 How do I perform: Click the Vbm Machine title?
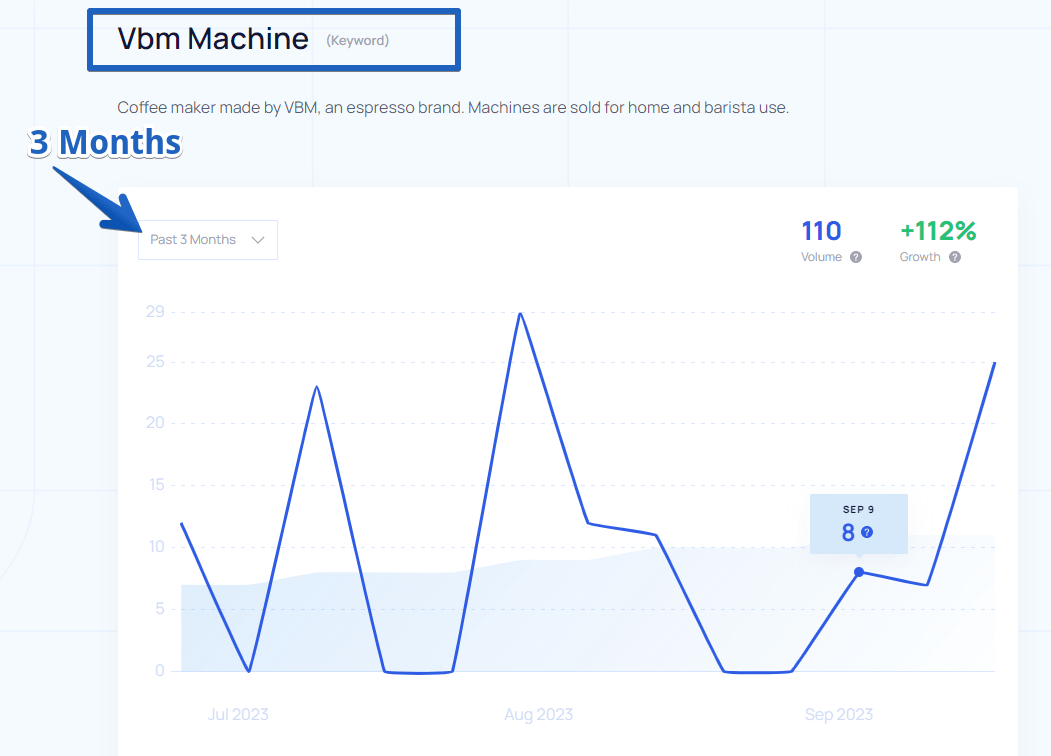pos(213,39)
